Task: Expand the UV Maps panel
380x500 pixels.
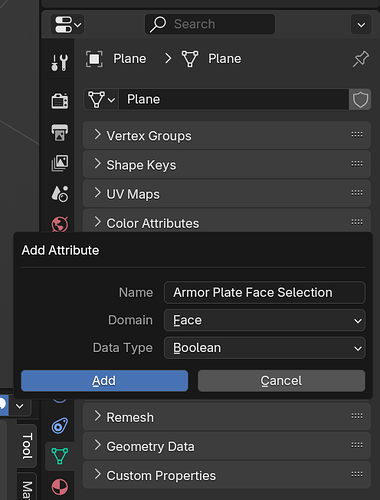Action: click(x=227, y=194)
